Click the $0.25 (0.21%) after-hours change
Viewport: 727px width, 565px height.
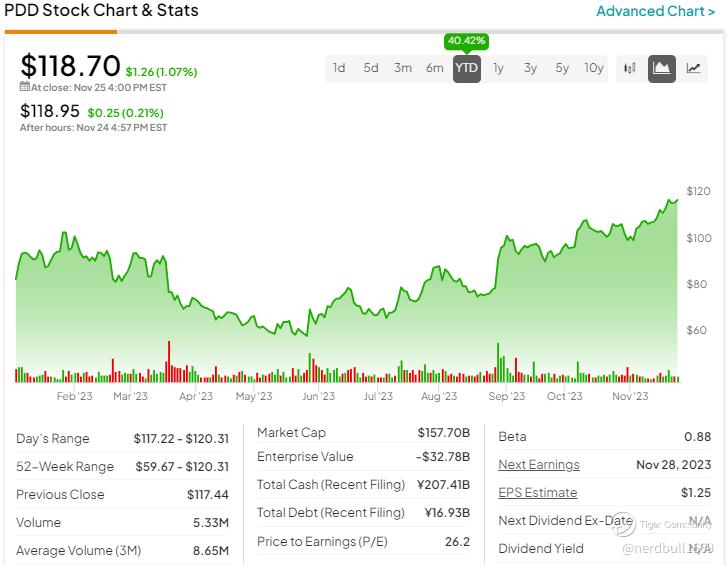[126, 113]
